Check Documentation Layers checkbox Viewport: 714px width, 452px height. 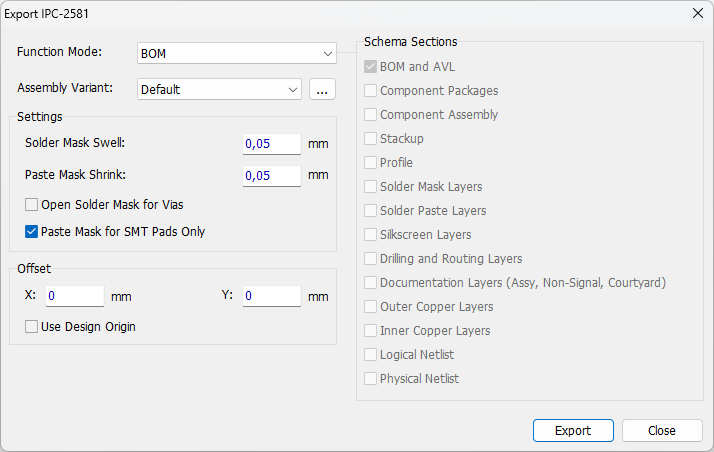[370, 283]
